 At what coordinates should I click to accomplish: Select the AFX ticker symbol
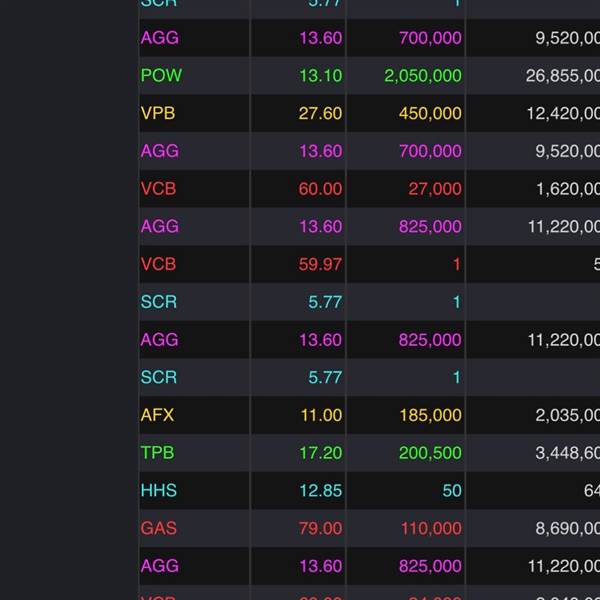pyautogui.click(x=157, y=415)
